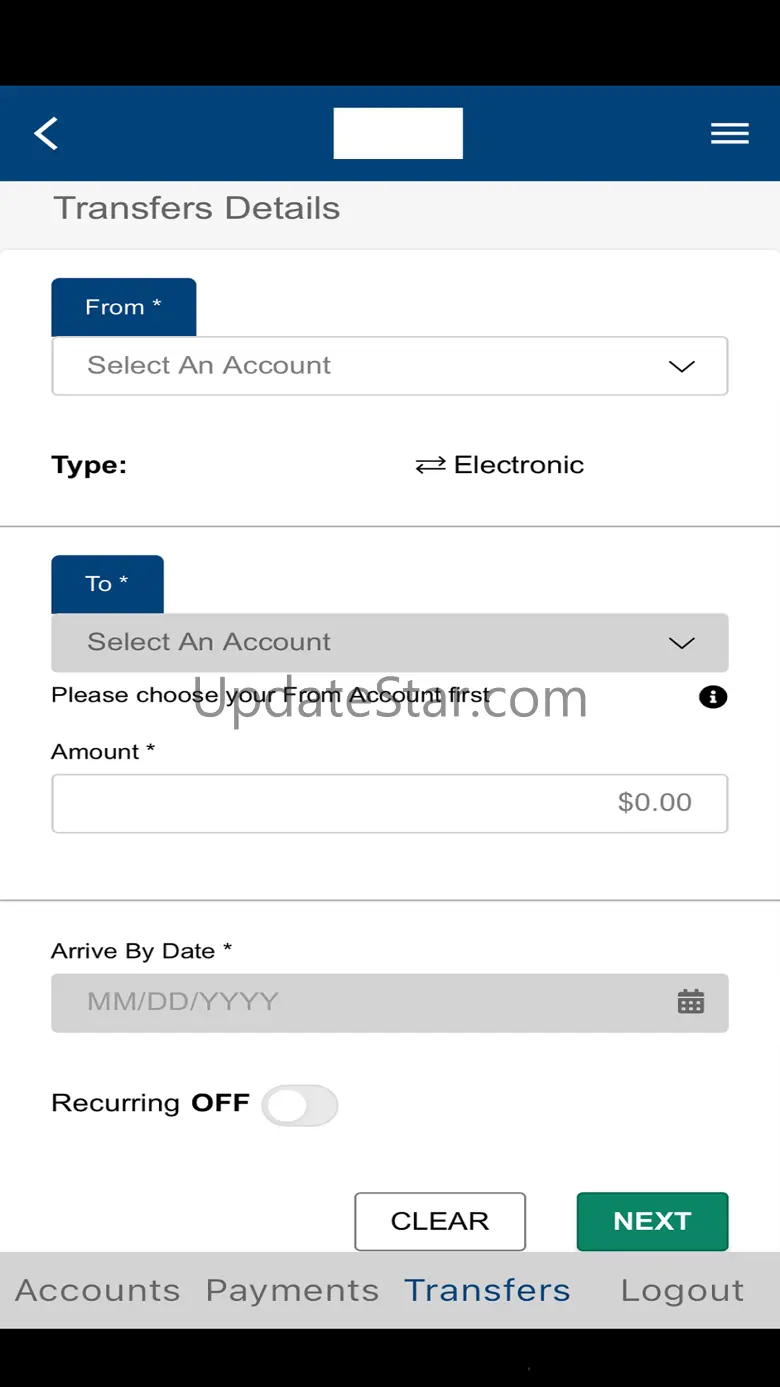This screenshot has height=1387, width=780.
Task: Expand the From account chevron
Action: (x=681, y=366)
